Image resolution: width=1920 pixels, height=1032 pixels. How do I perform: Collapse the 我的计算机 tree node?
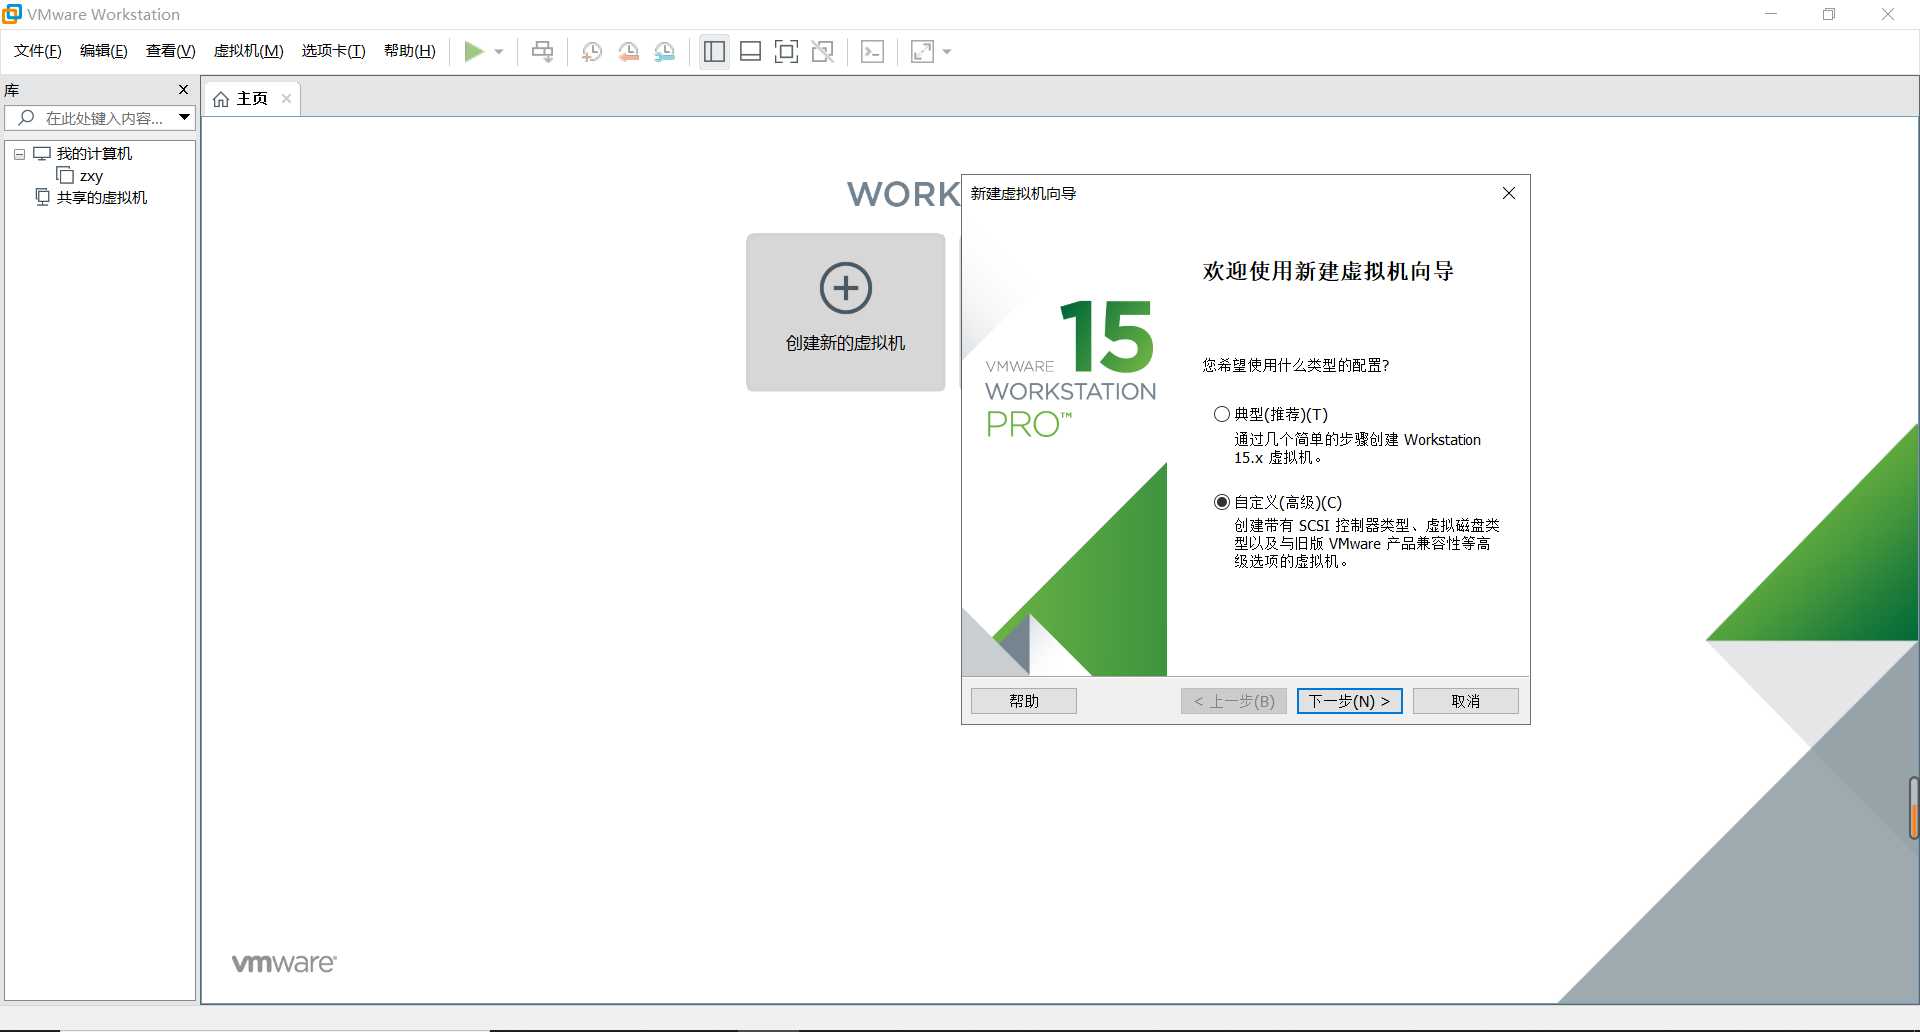(x=19, y=154)
